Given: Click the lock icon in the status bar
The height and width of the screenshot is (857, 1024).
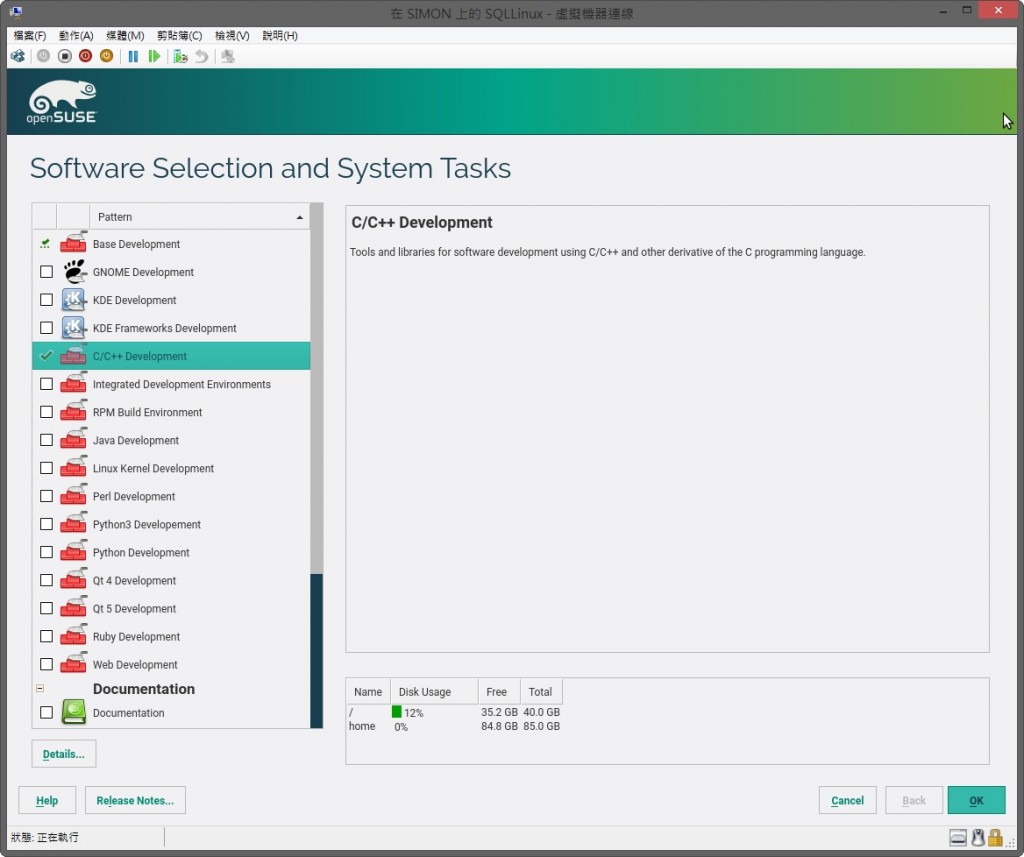Looking at the screenshot, I should click(995, 837).
